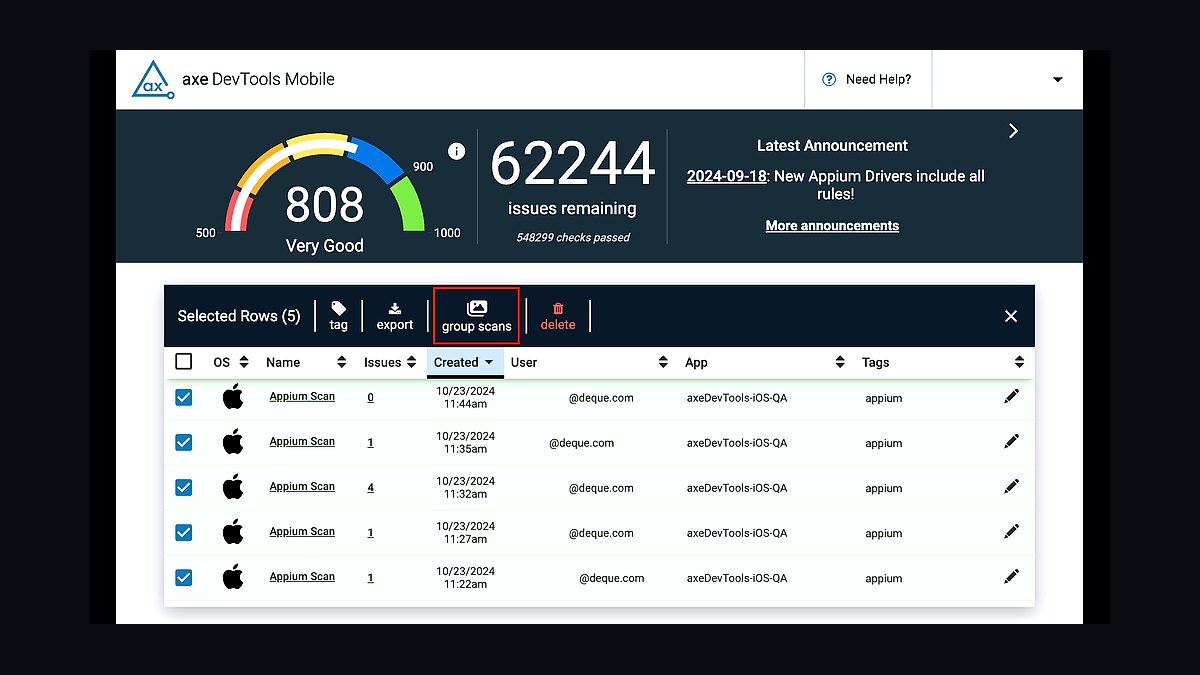This screenshot has width=1200, height=675.
Task: Click the Apple OS icon in 11:35am row
Action: [233, 441]
